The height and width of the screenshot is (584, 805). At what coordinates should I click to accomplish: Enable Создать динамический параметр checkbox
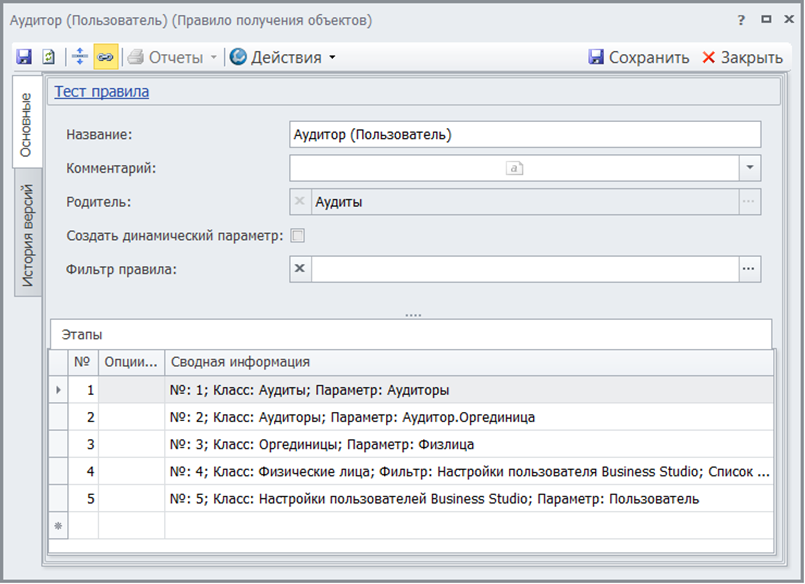pyautogui.click(x=297, y=236)
